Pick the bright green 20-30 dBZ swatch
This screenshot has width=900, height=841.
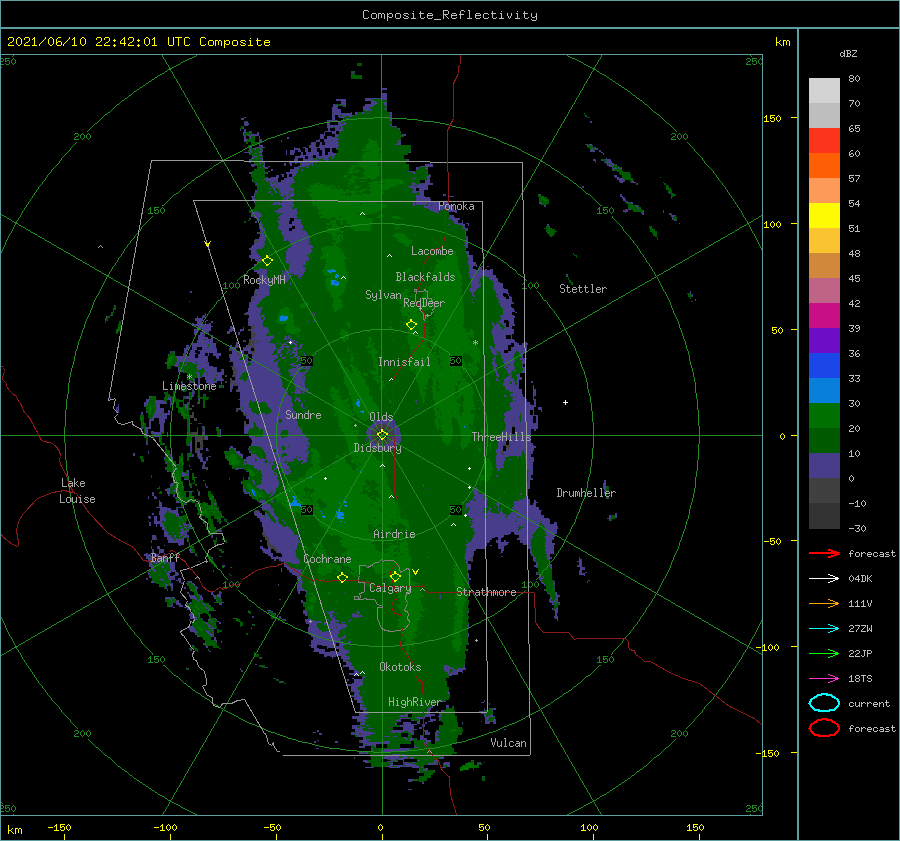(x=824, y=415)
